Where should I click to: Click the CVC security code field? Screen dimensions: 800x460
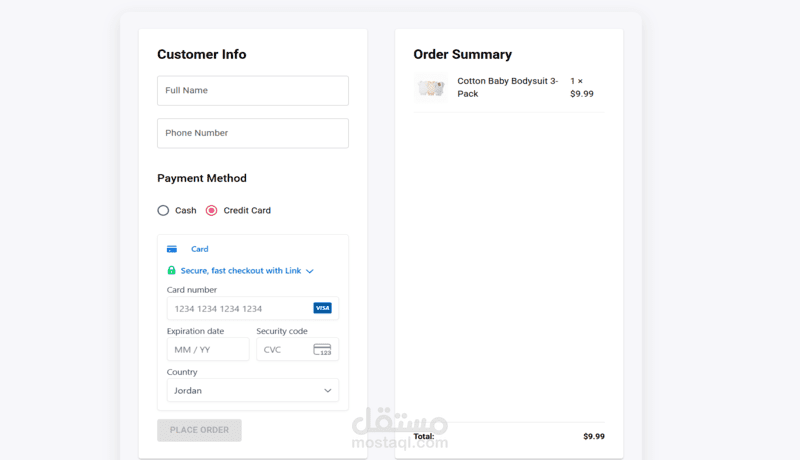[x=297, y=349]
